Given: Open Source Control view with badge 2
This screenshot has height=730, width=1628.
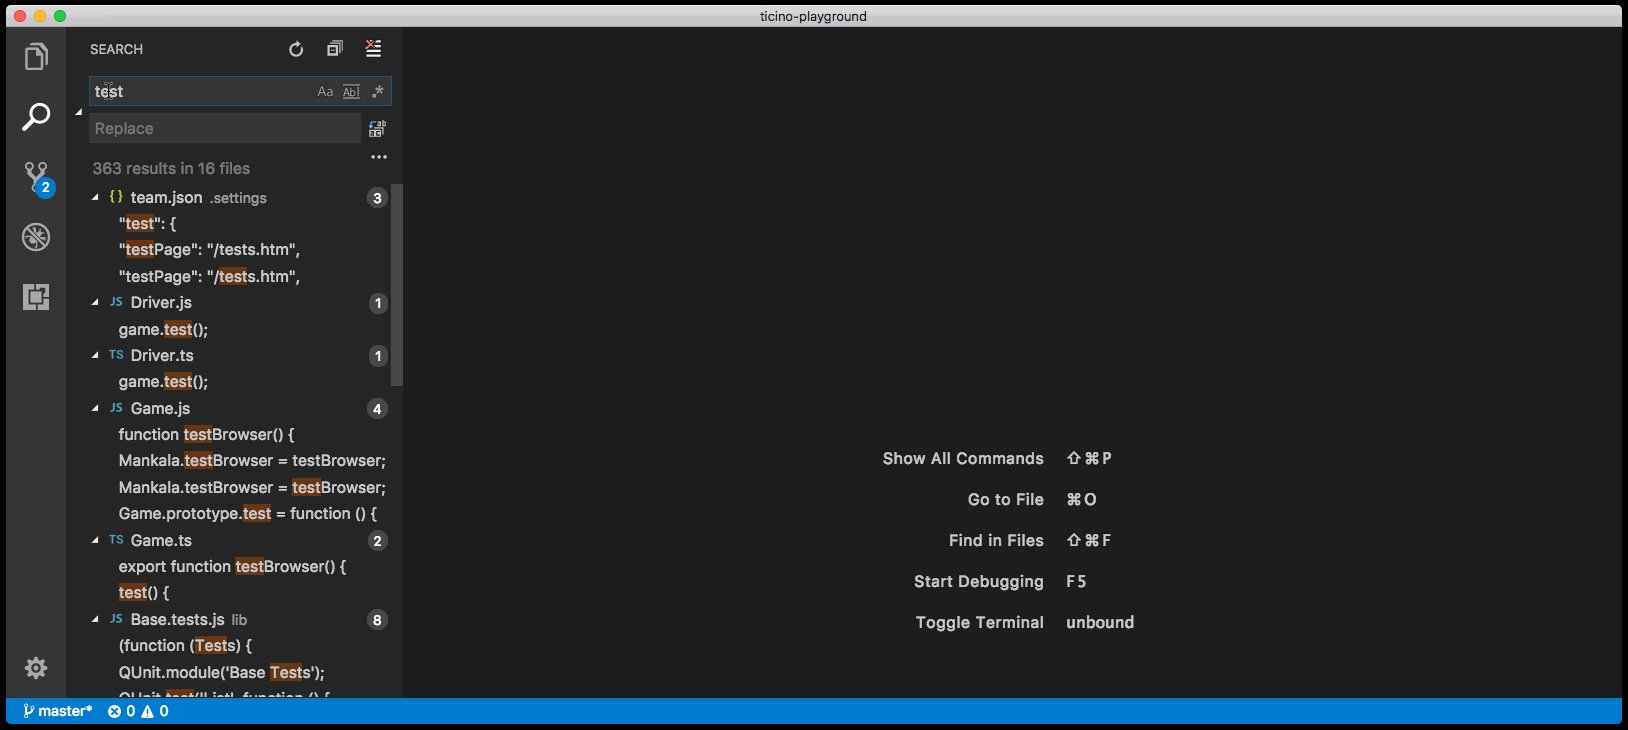Looking at the screenshot, I should 37,178.
